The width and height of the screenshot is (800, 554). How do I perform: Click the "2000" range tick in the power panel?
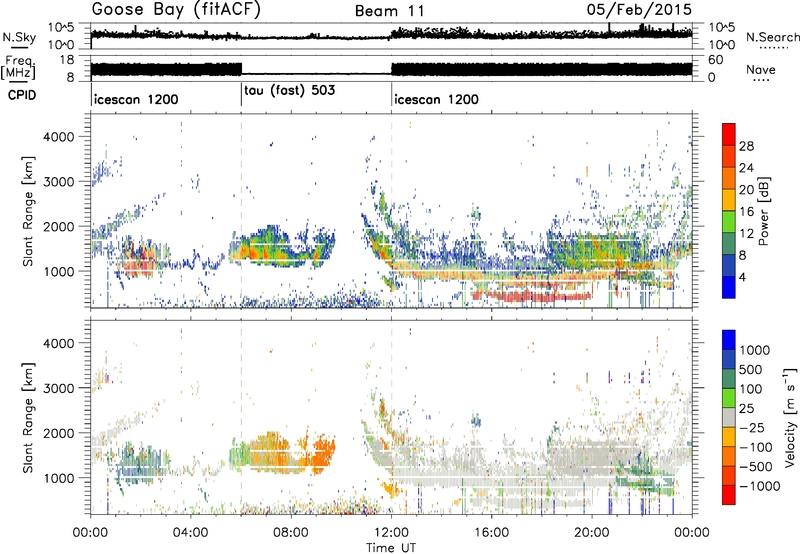58,226
